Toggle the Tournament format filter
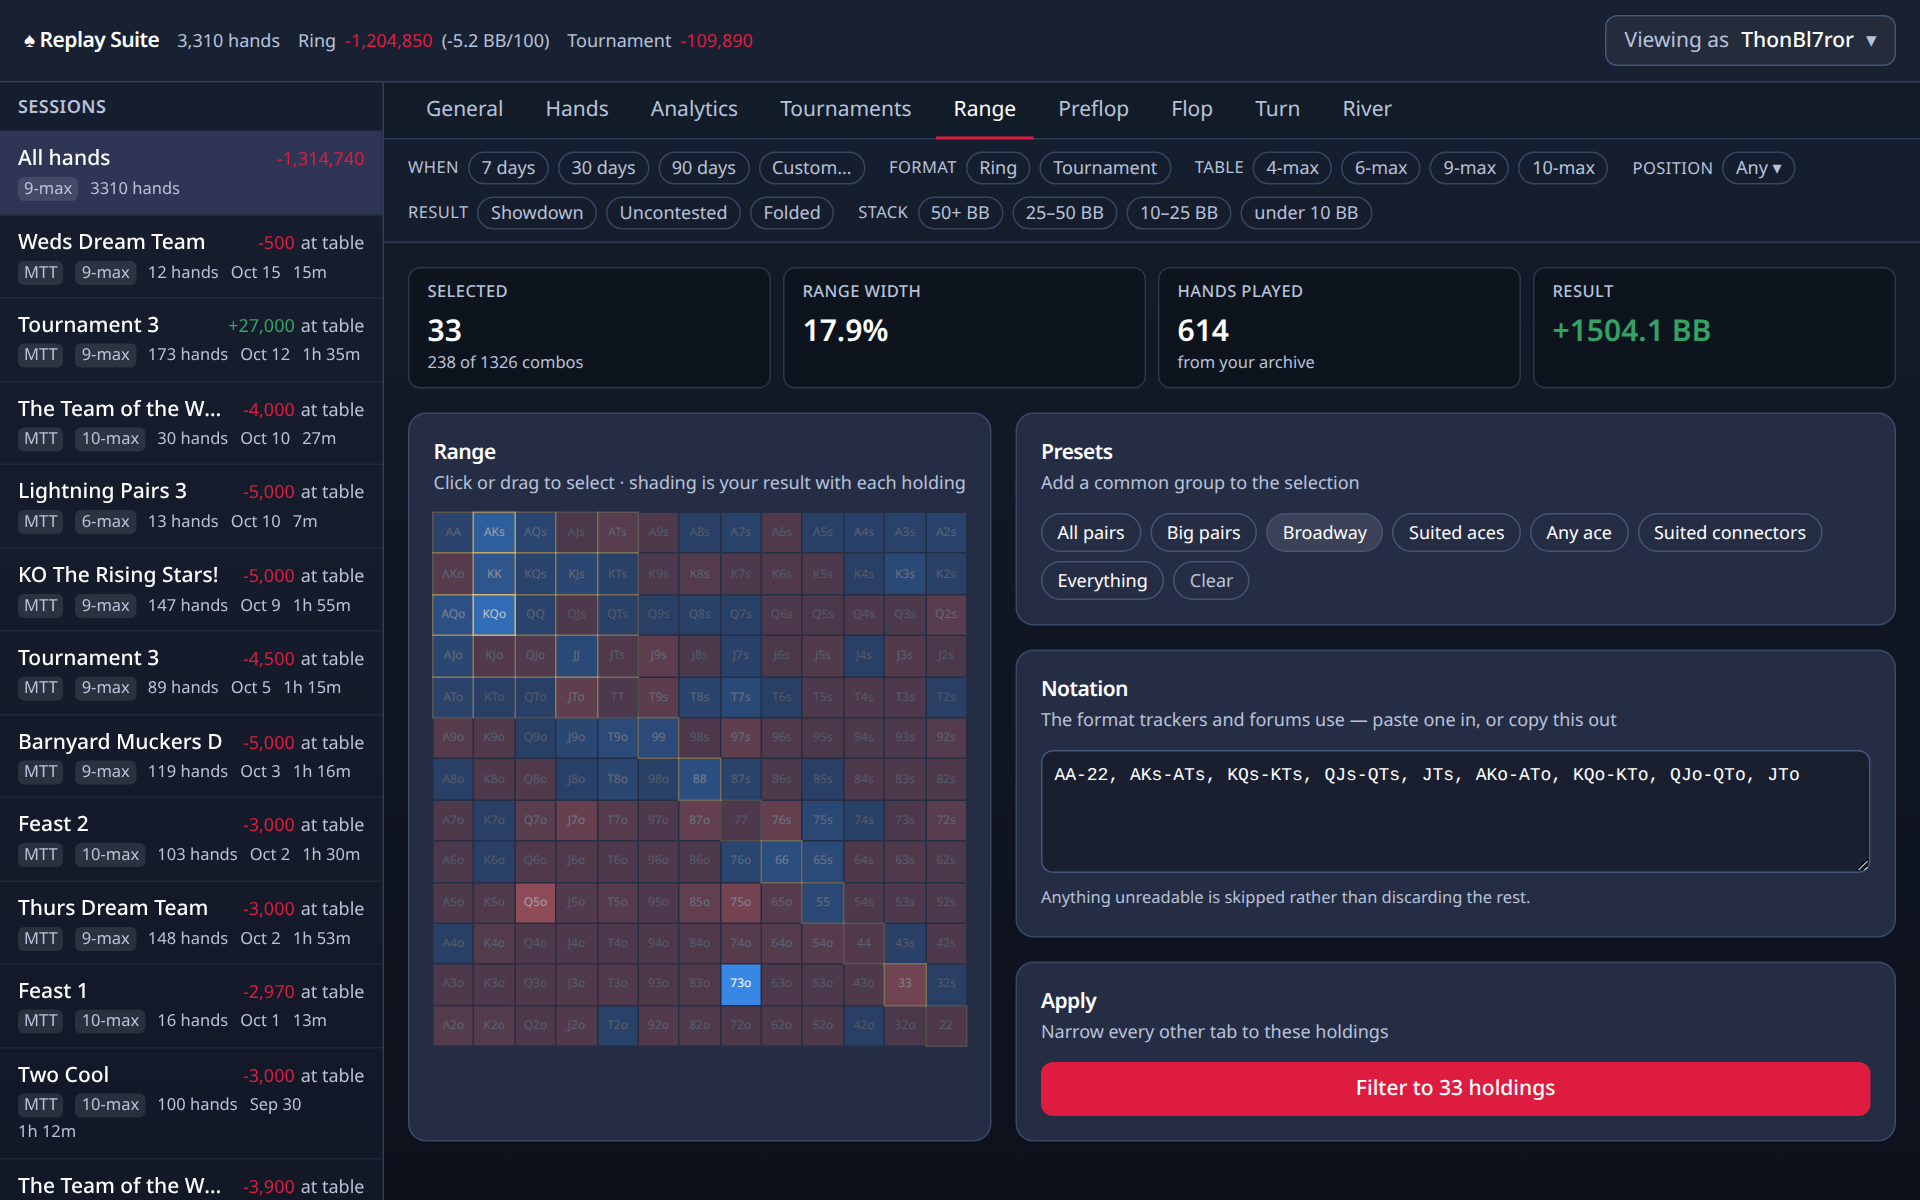 click(1104, 168)
